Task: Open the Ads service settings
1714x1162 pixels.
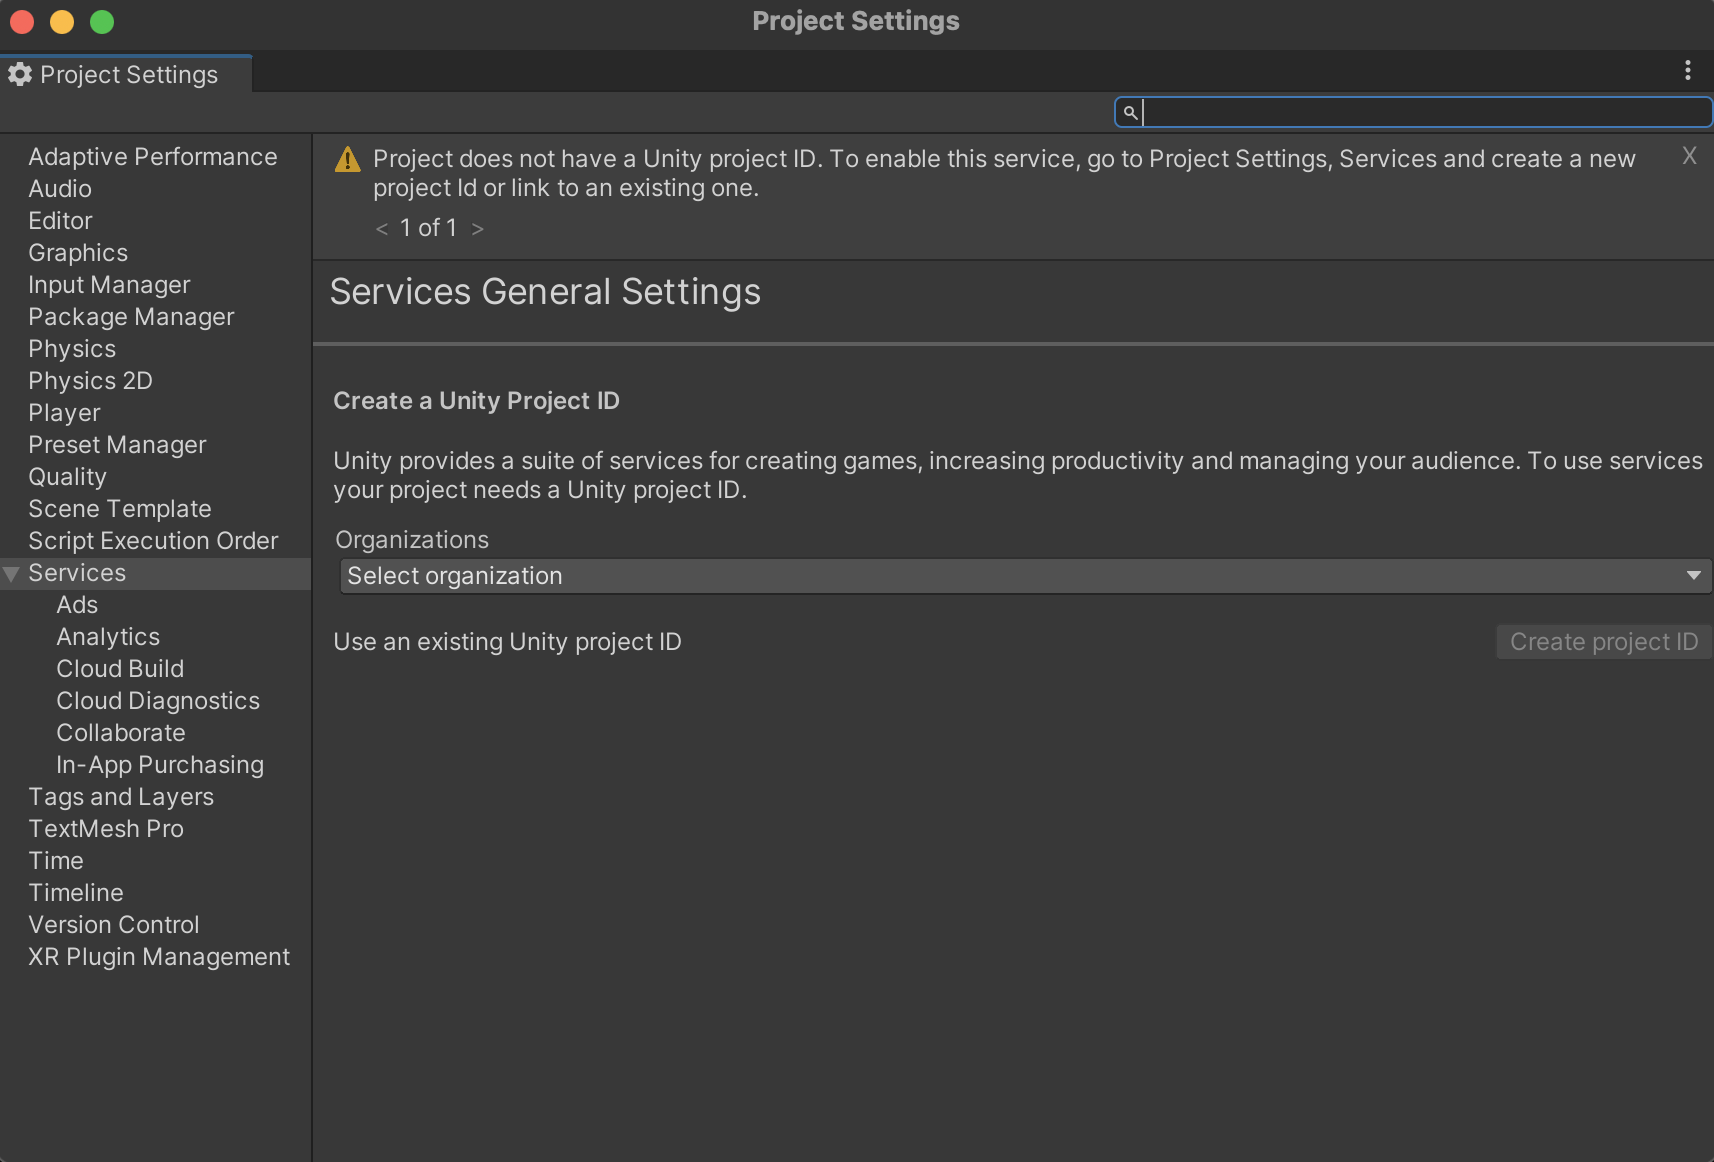Action: (x=77, y=605)
